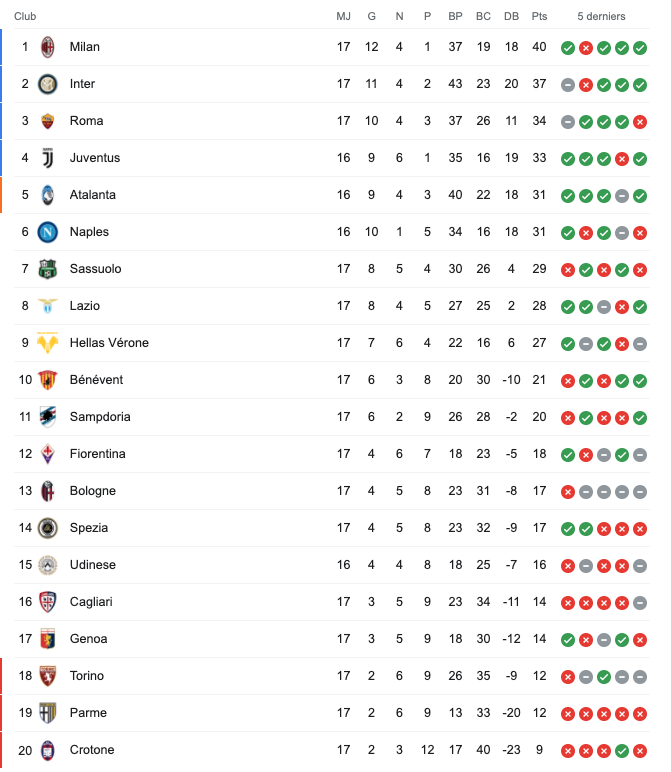
Task: Select the Torino row name
Action: click(x=87, y=676)
